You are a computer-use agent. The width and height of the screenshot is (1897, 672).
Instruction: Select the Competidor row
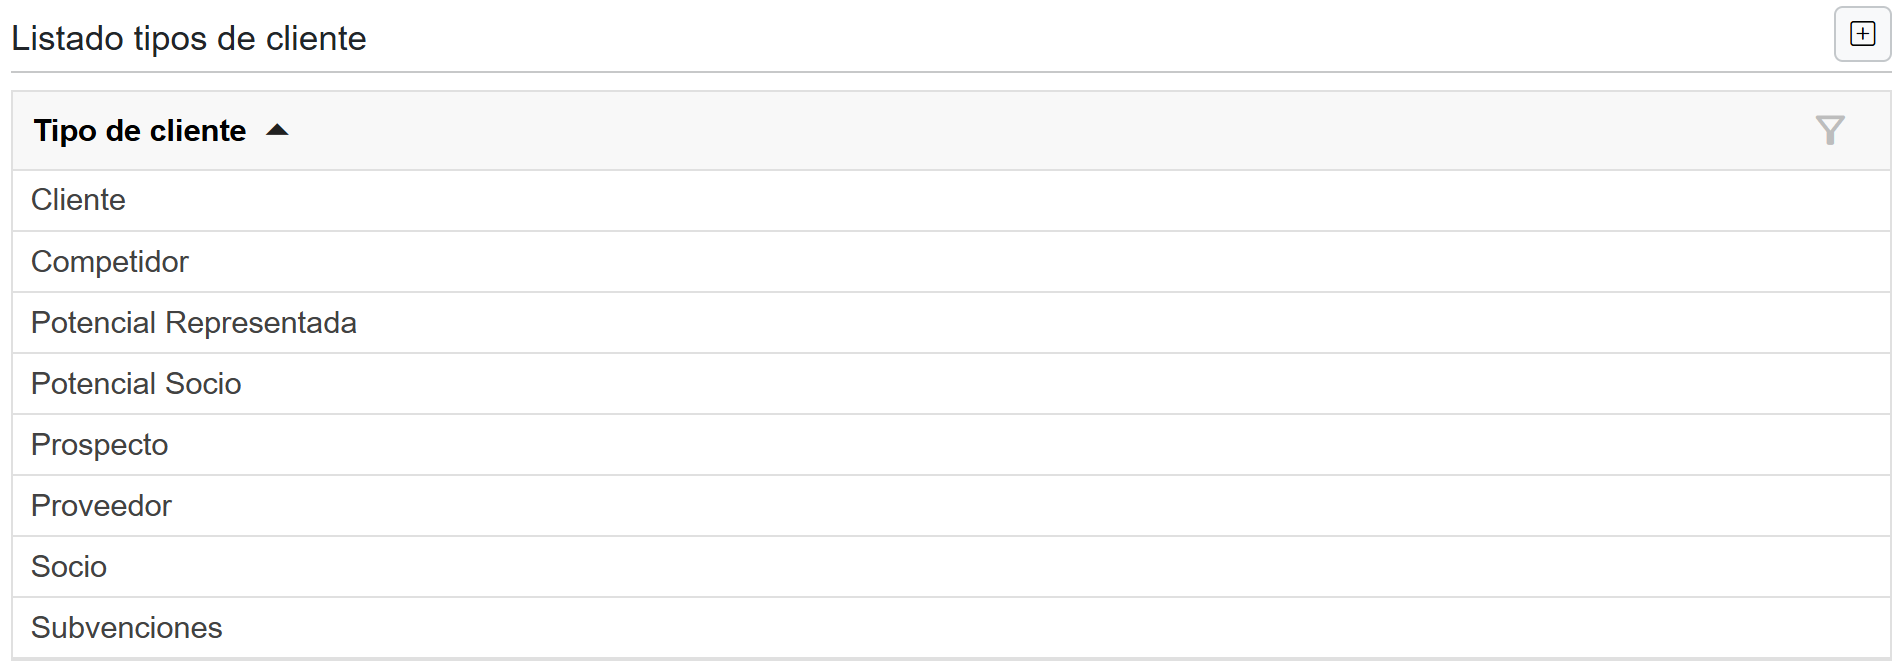click(x=110, y=262)
